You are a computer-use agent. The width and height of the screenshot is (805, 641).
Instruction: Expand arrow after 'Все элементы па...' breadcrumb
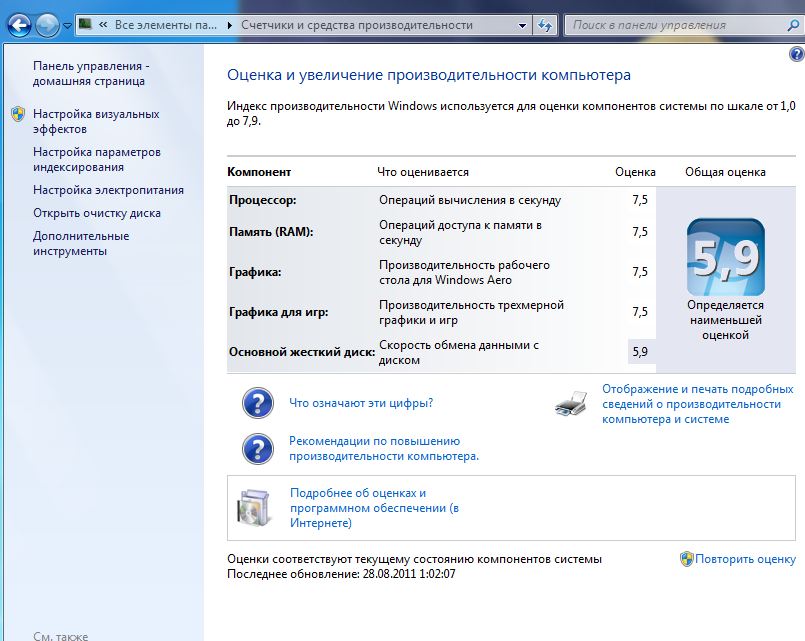pyautogui.click(x=229, y=25)
